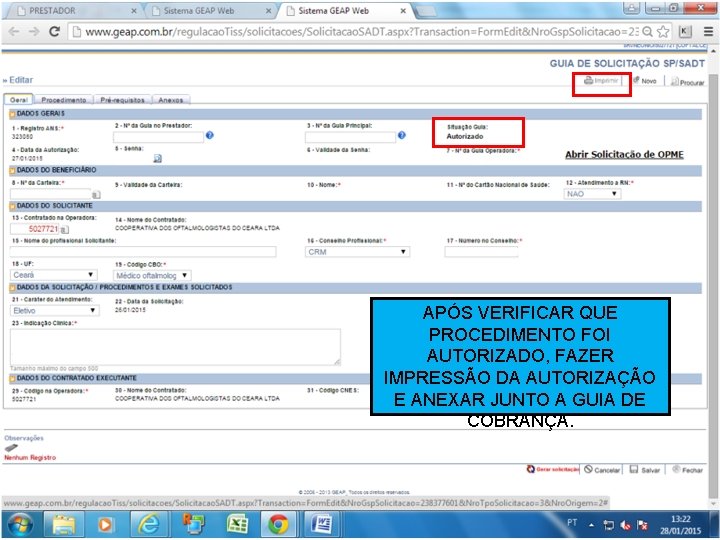Go back in browser history
Image resolution: width=720 pixels, height=540 pixels.
(x=14, y=31)
